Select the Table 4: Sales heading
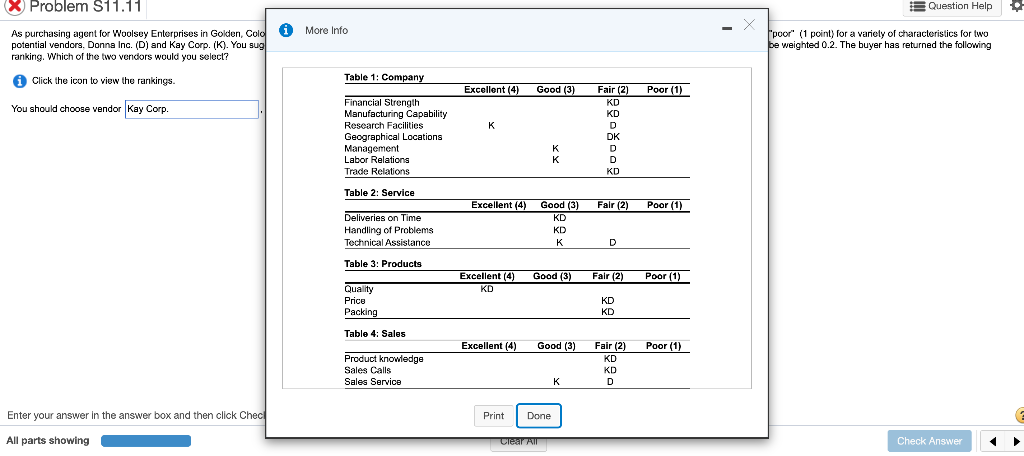Screen dimensions: 1024x456 click(375, 334)
